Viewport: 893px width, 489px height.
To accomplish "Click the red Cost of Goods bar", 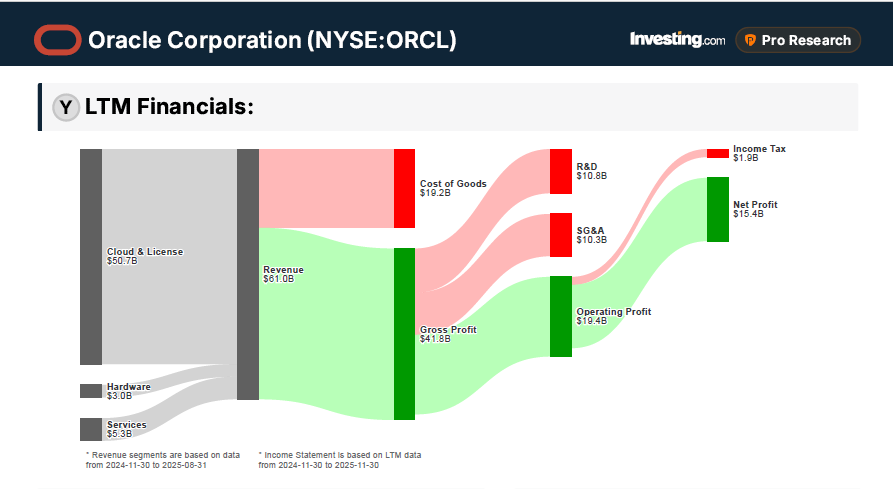I will coord(404,188).
